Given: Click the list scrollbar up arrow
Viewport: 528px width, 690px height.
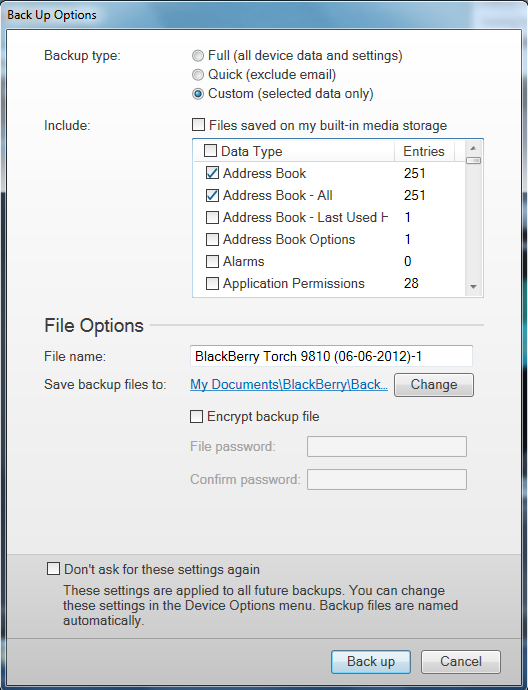Looking at the screenshot, I should 473,148.
